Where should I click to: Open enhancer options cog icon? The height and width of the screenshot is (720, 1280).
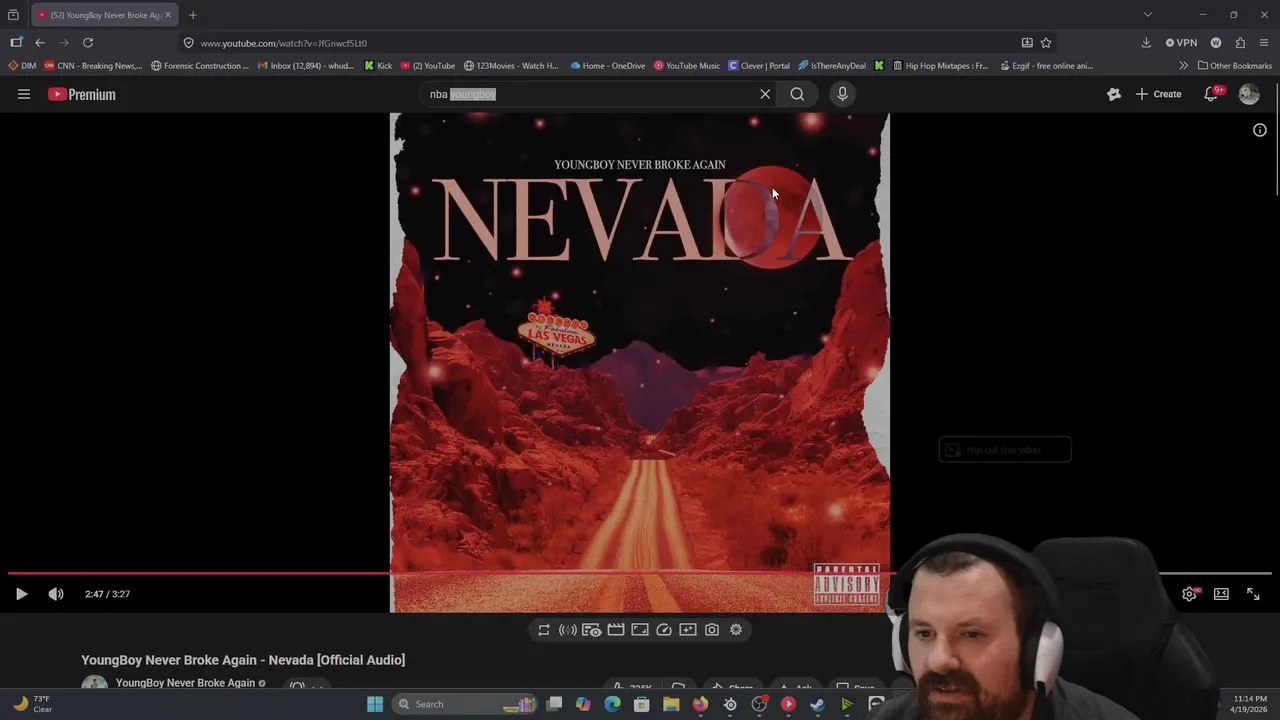click(736, 630)
